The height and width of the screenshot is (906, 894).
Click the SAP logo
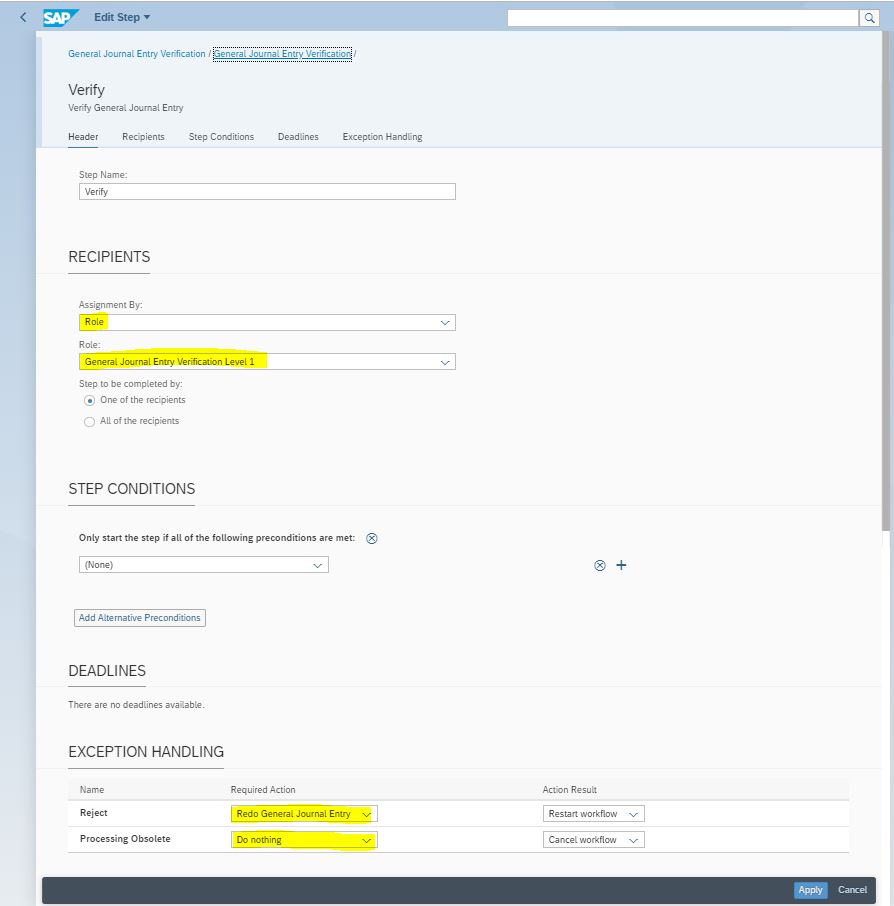pos(61,17)
